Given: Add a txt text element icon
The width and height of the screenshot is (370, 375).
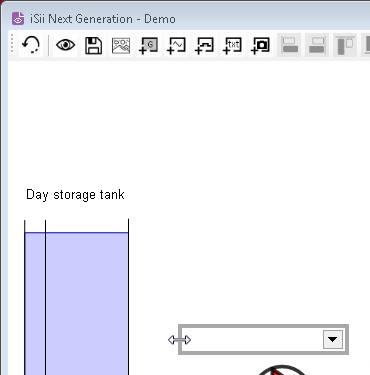Looking at the screenshot, I should 233,45.
